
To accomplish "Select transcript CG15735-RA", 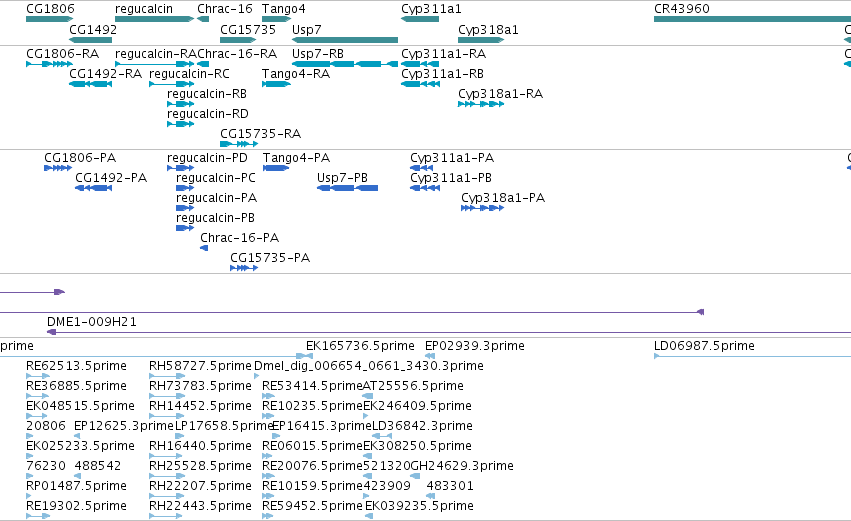I will 261,134.
